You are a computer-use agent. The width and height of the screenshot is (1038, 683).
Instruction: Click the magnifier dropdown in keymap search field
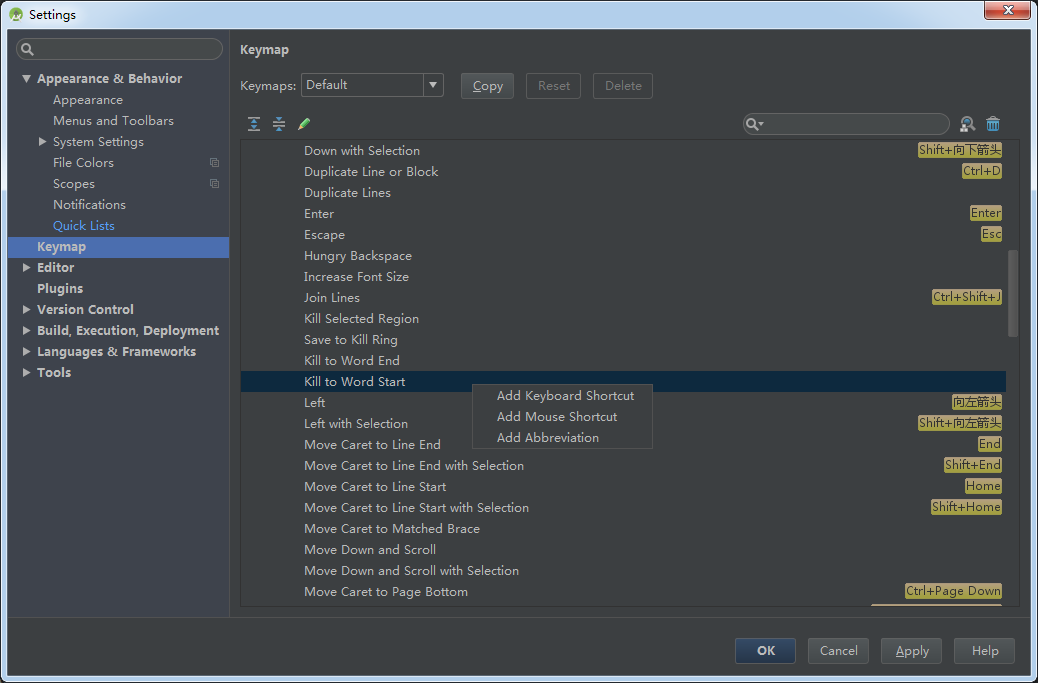755,124
